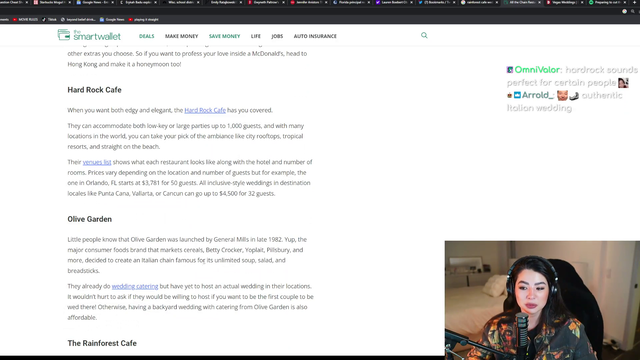The height and width of the screenshot is (360, 640).
Task: Click the streamer webcam overlay
Action: [542, 300]
